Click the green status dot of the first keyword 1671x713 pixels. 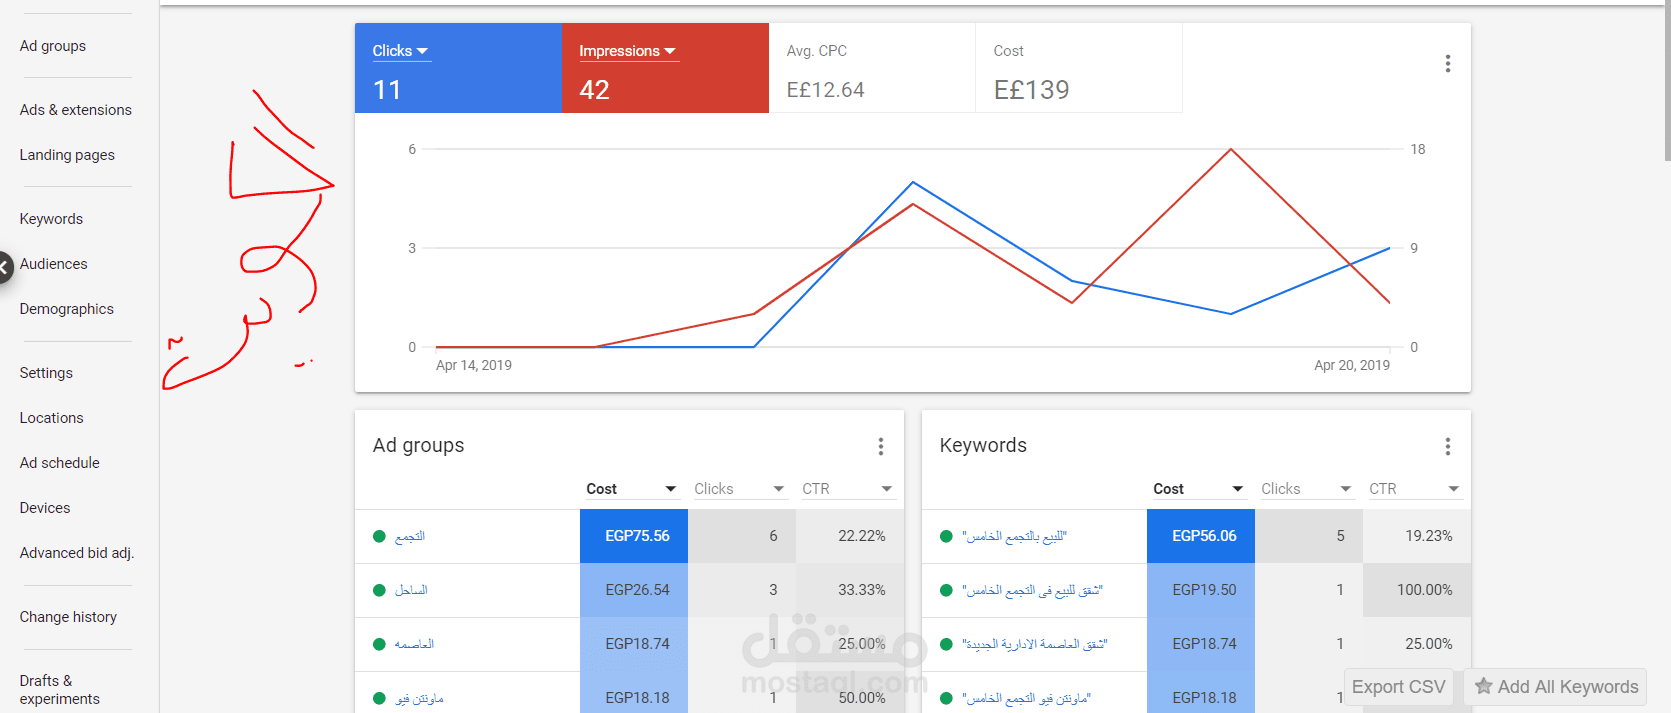pos(946,536)
